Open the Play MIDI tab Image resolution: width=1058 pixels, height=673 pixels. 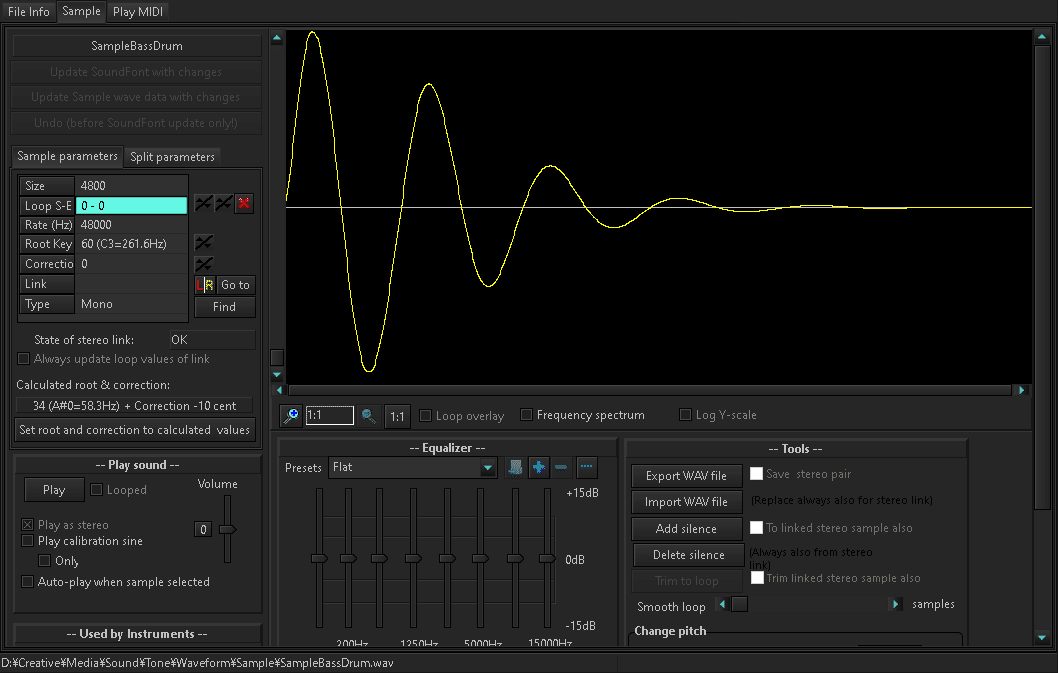(x=137, y=11)
